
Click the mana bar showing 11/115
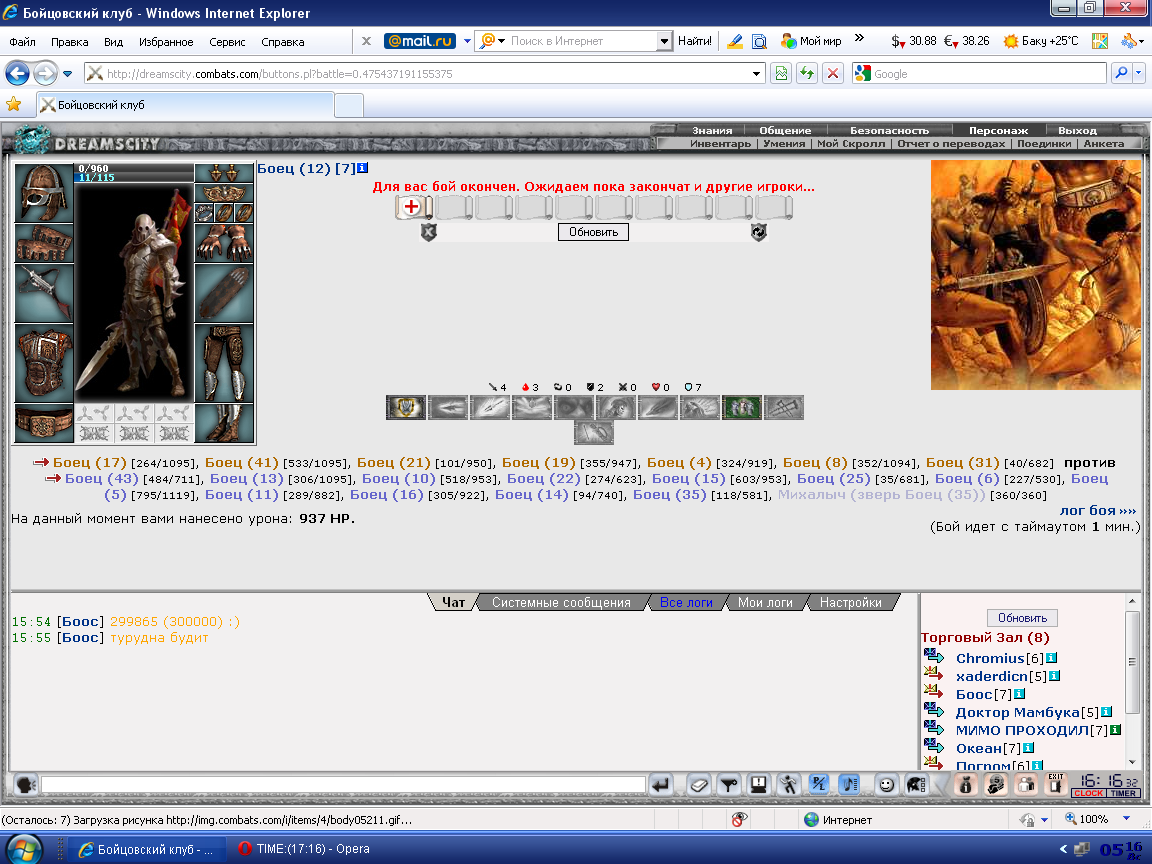[134, 178]
